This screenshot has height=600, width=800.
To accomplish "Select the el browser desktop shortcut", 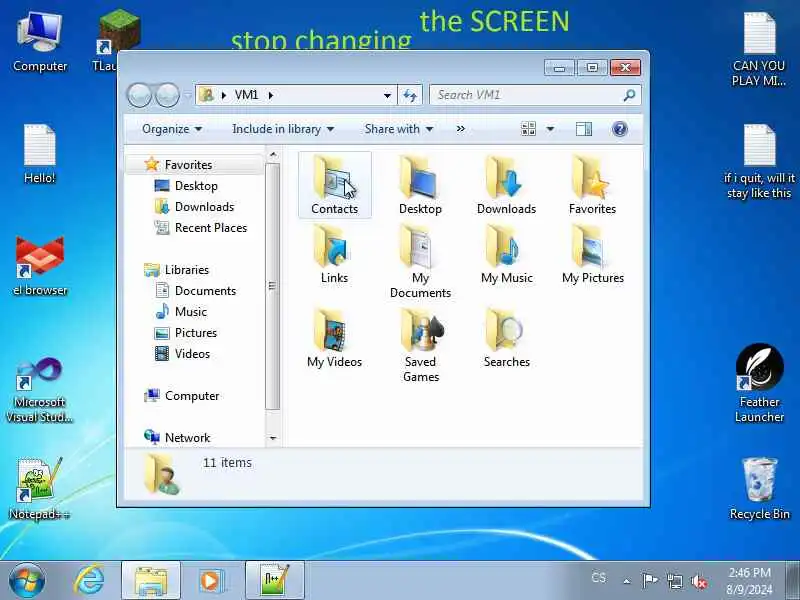I will 40,266.
